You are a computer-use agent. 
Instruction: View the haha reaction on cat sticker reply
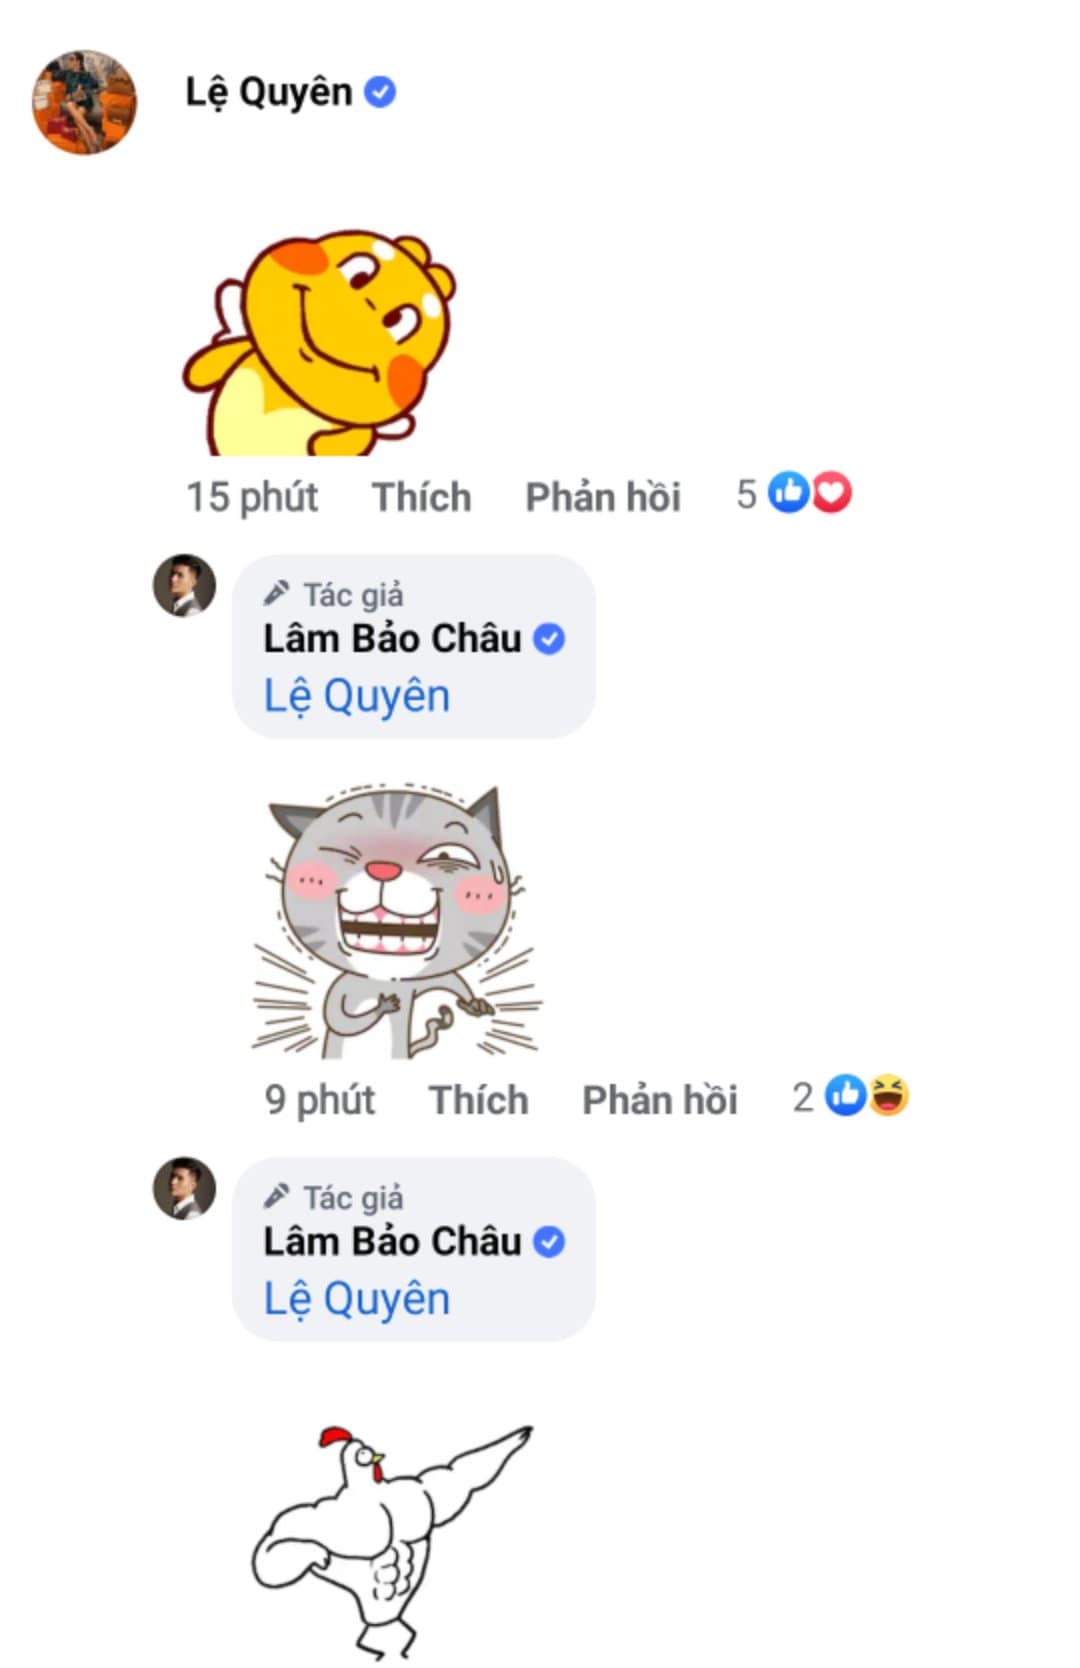click(x=888, y=1095)
